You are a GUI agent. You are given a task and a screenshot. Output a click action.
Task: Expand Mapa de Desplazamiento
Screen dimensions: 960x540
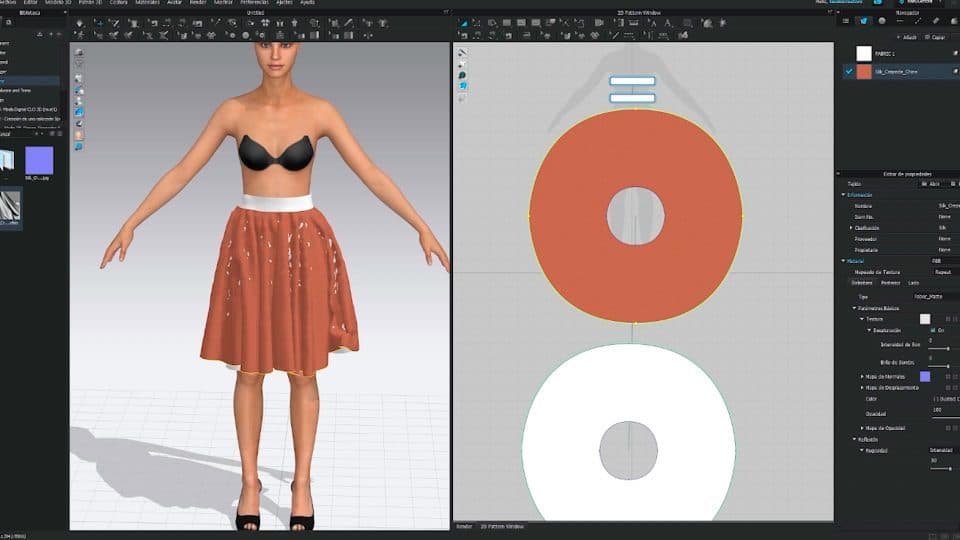[862, 388]
